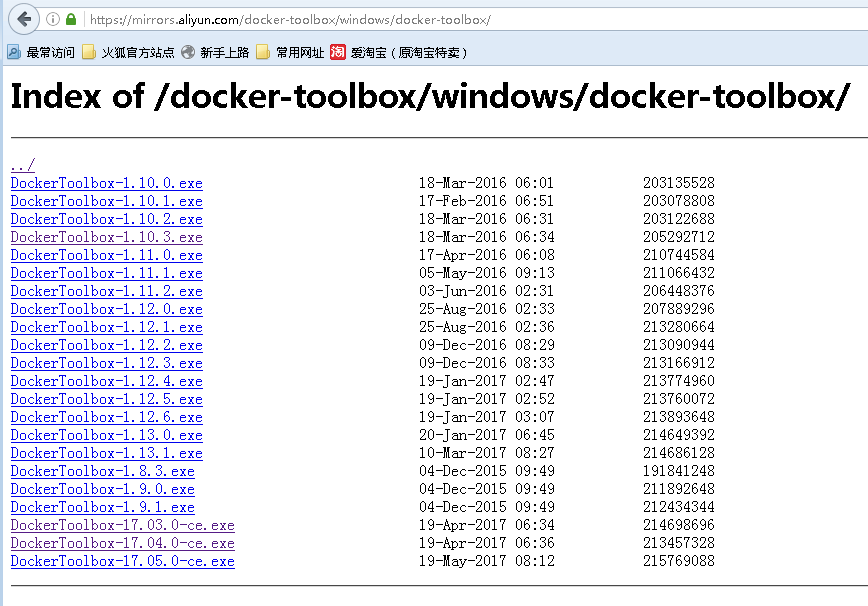Download DockerToolbox-1.8.3.exe
This screenshot has height=606, width=868.
(103, 471)
